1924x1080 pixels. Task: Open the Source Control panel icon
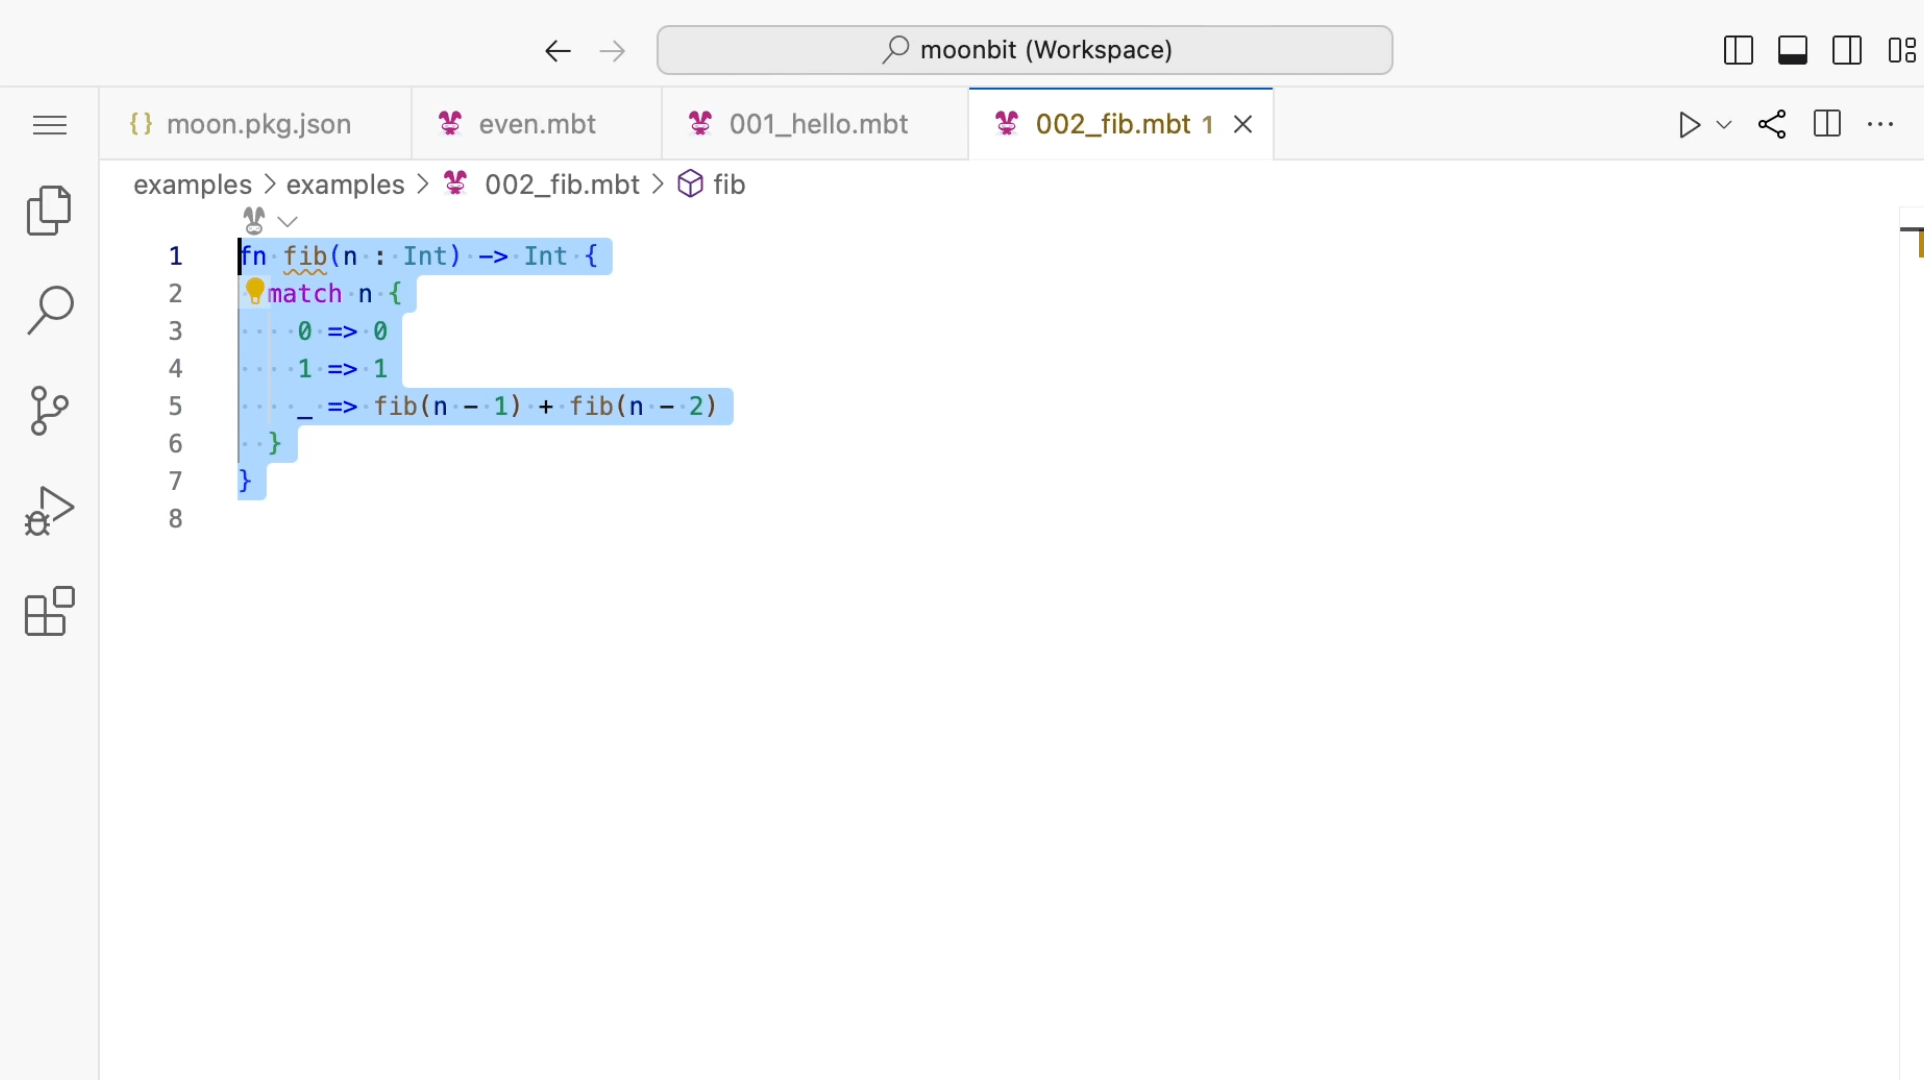pos(49,410)
